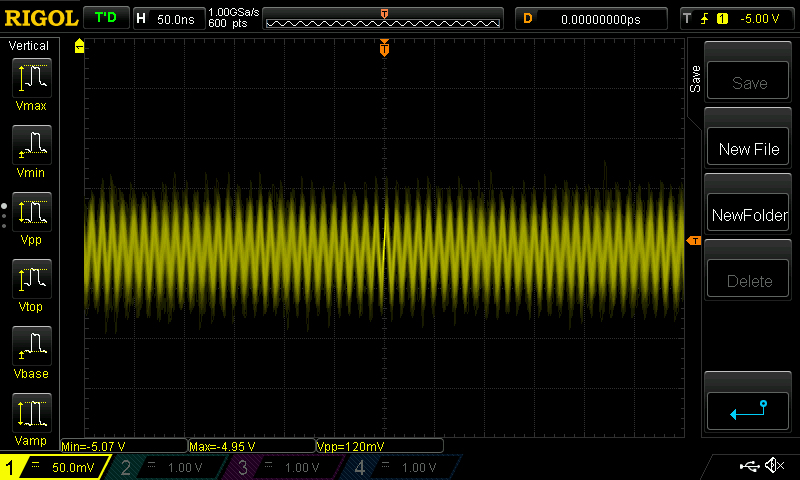
Task: Enable channel 3 indicator
Action: (285, 467)
